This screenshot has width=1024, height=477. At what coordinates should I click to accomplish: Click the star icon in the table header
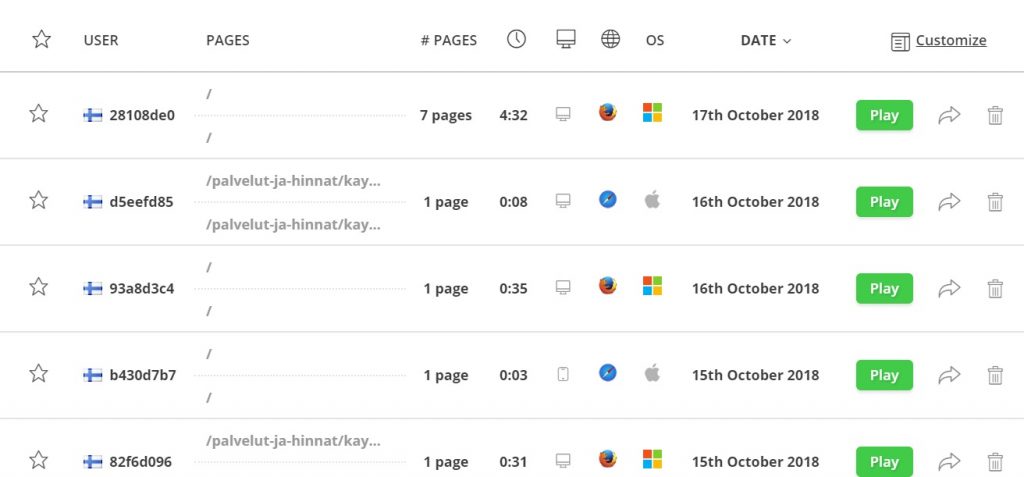tap(41, 40)
